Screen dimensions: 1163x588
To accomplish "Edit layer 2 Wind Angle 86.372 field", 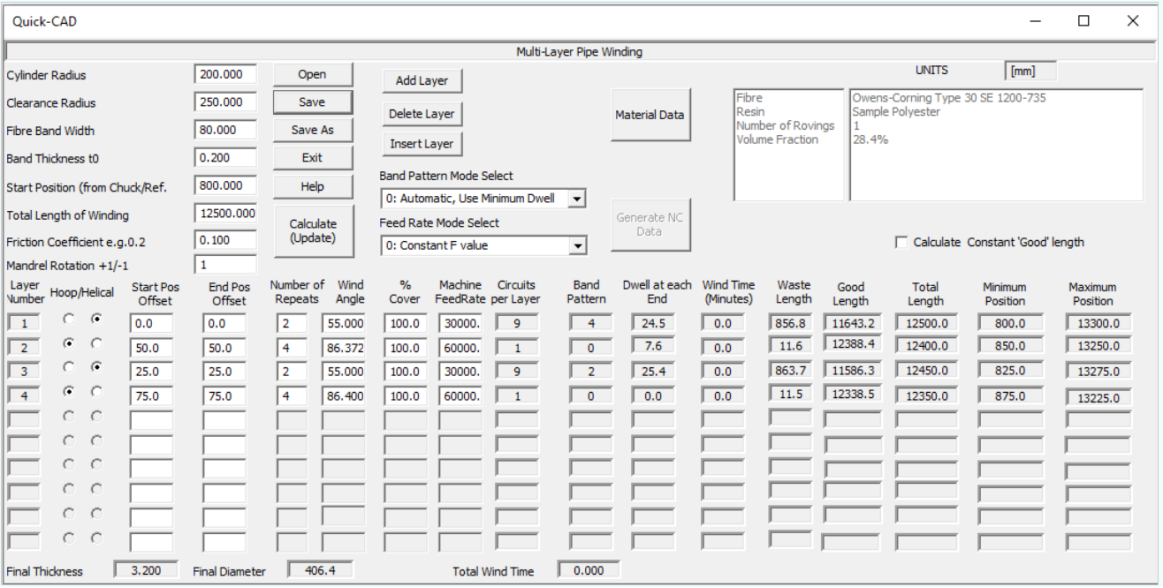I will pos(343,347).
